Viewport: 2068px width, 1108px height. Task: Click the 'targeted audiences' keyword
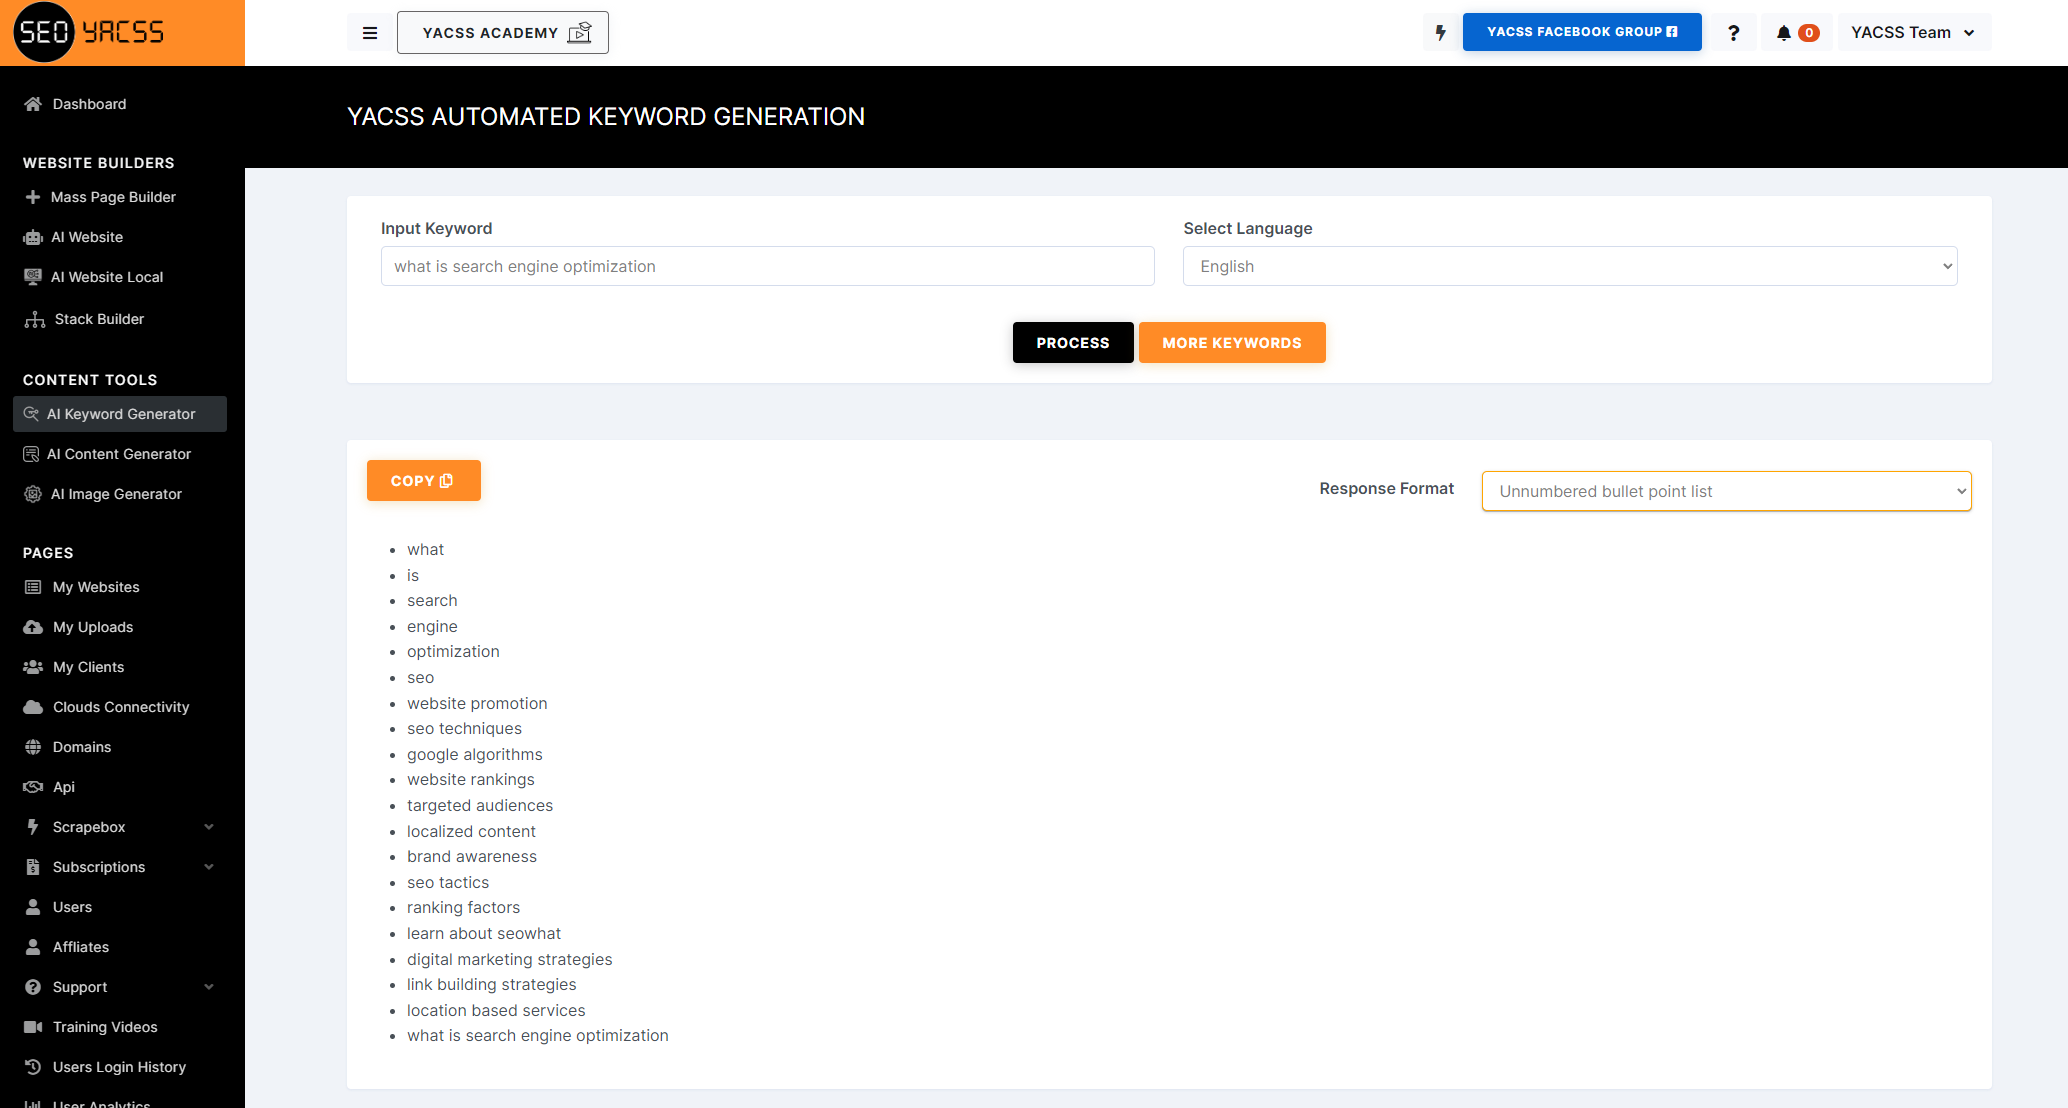(x=480, y=805)
